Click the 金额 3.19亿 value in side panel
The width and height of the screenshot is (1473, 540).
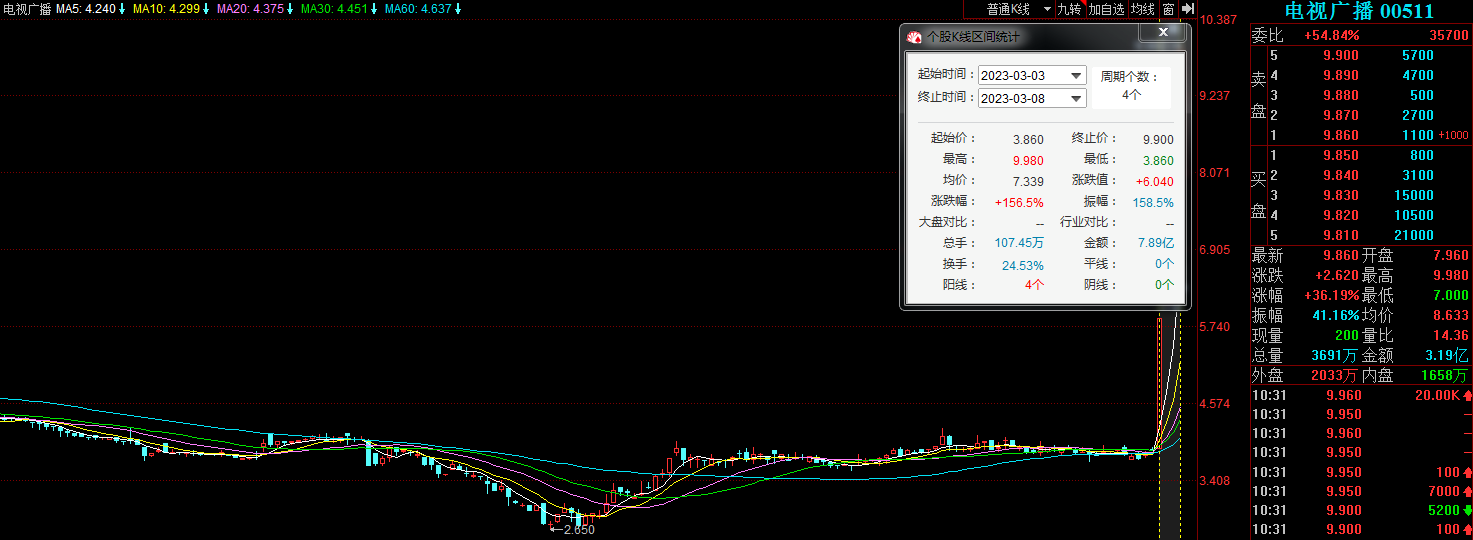(1447, 355)
